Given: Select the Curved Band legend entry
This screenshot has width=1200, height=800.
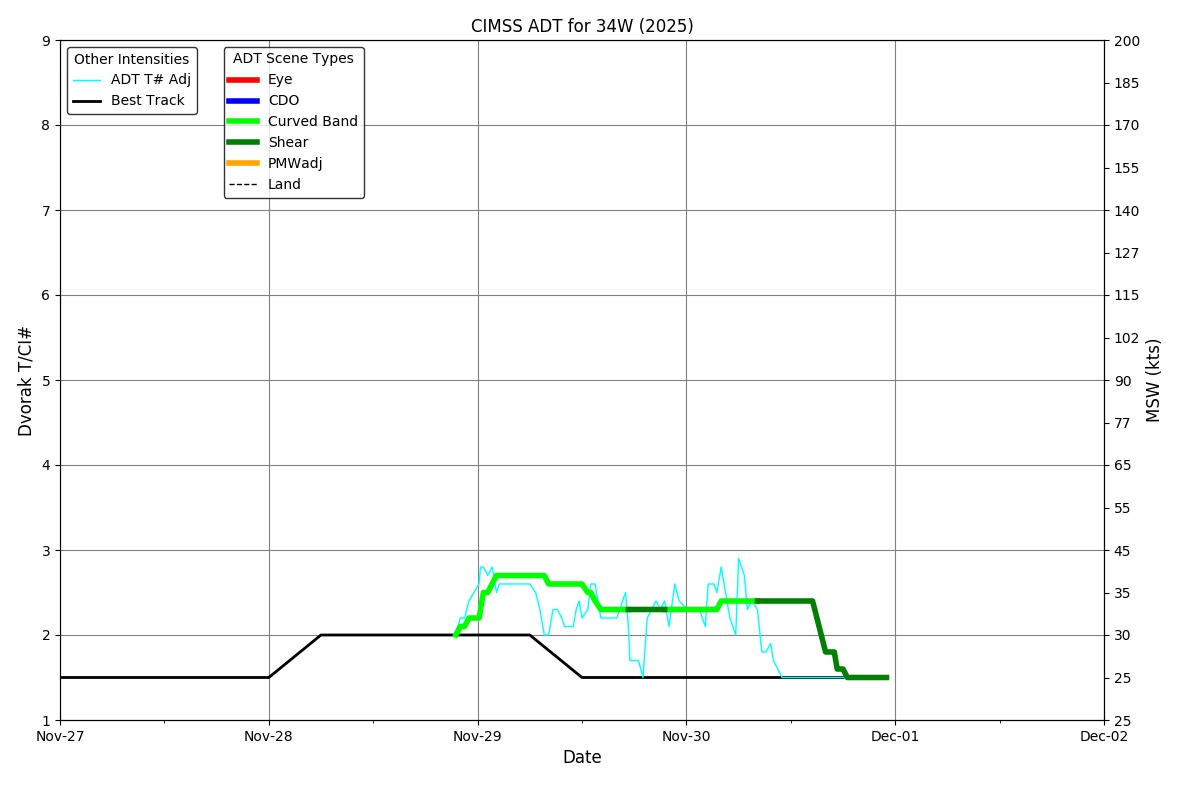Looking at the screenshot, I should tap(292, 122).
